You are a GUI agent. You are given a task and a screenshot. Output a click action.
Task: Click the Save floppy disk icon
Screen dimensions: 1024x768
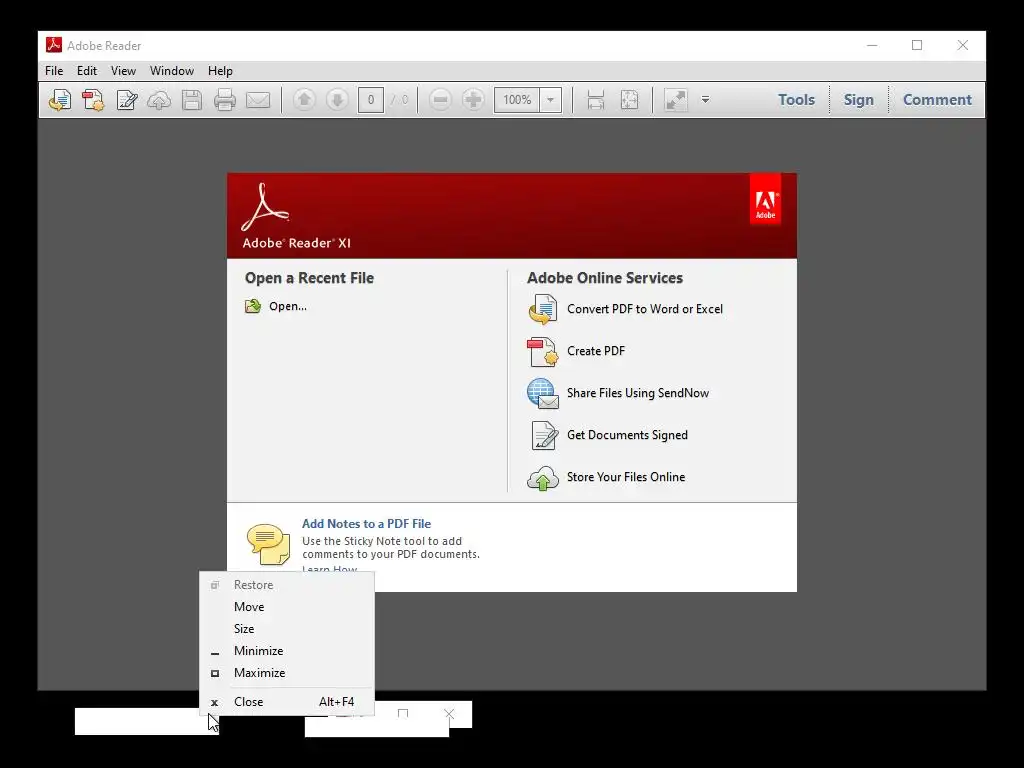pos(191,100)
